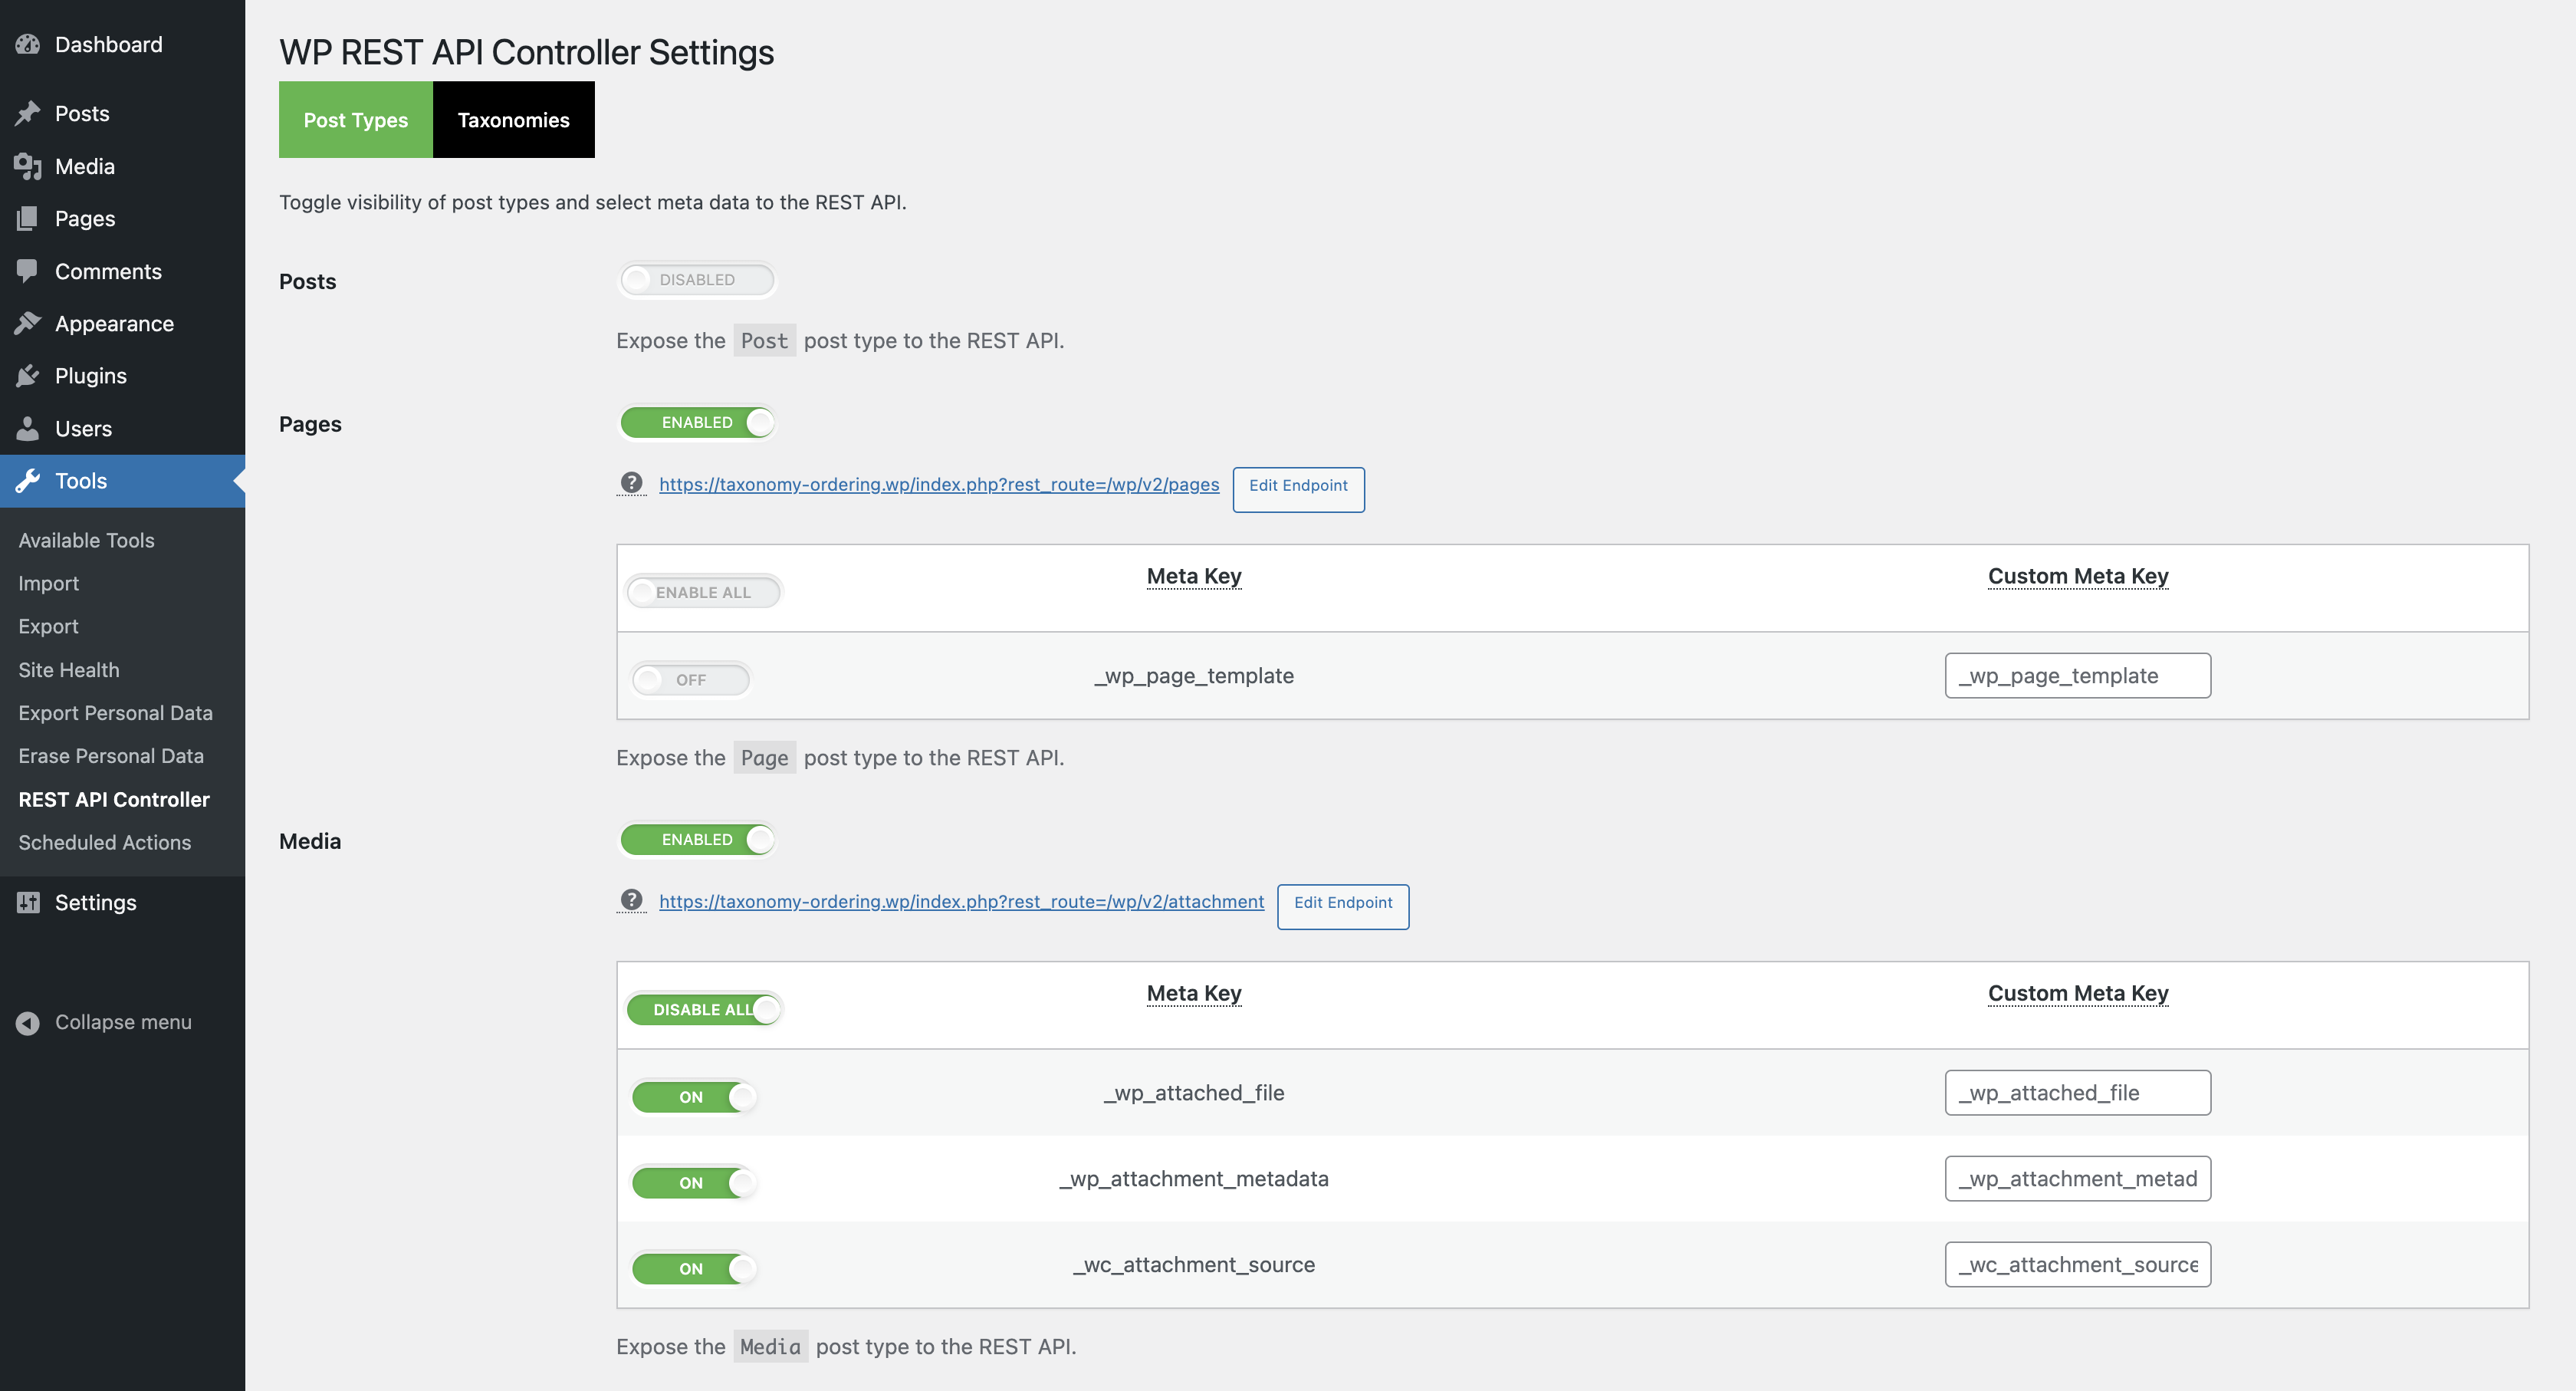This screenshot has width=2576, height=1391.
Task: Toggle Enable All for Pages meta keys
Action: point(704,592)
